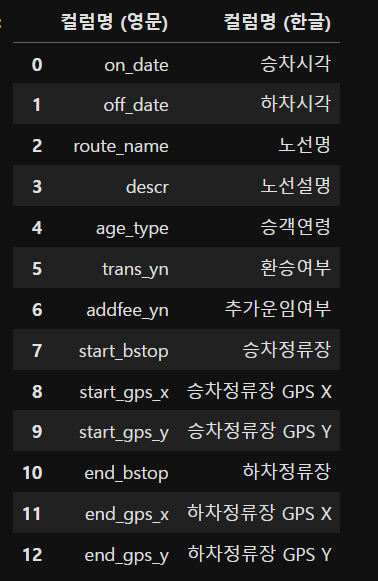The height and width of the screenshot is (581, 378).
Task: Click the row index 11
Action: [32, 514]
